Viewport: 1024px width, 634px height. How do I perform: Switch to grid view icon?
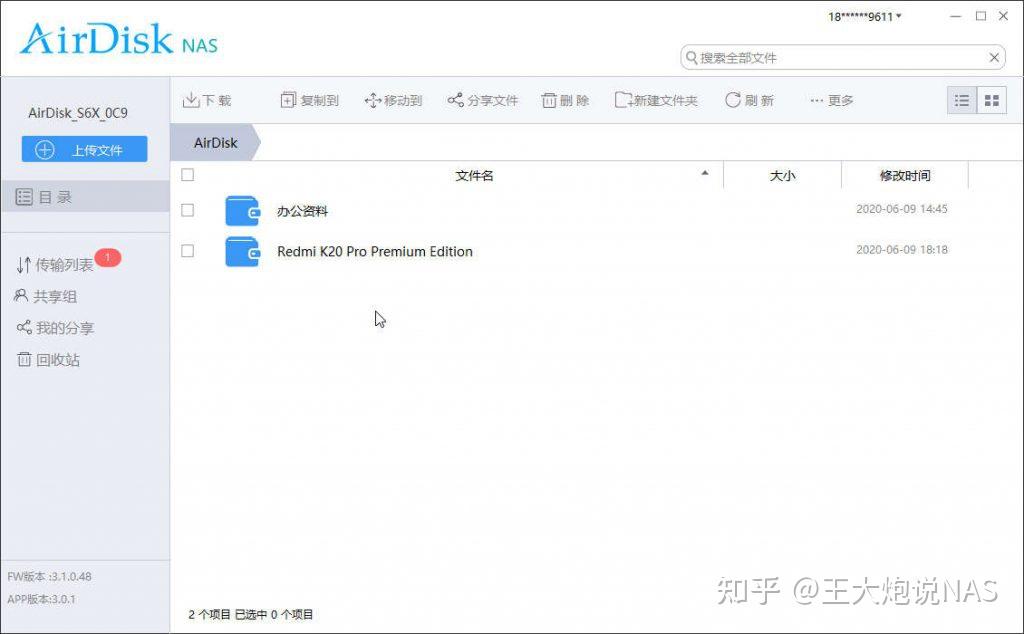click(x=992, y=99)
